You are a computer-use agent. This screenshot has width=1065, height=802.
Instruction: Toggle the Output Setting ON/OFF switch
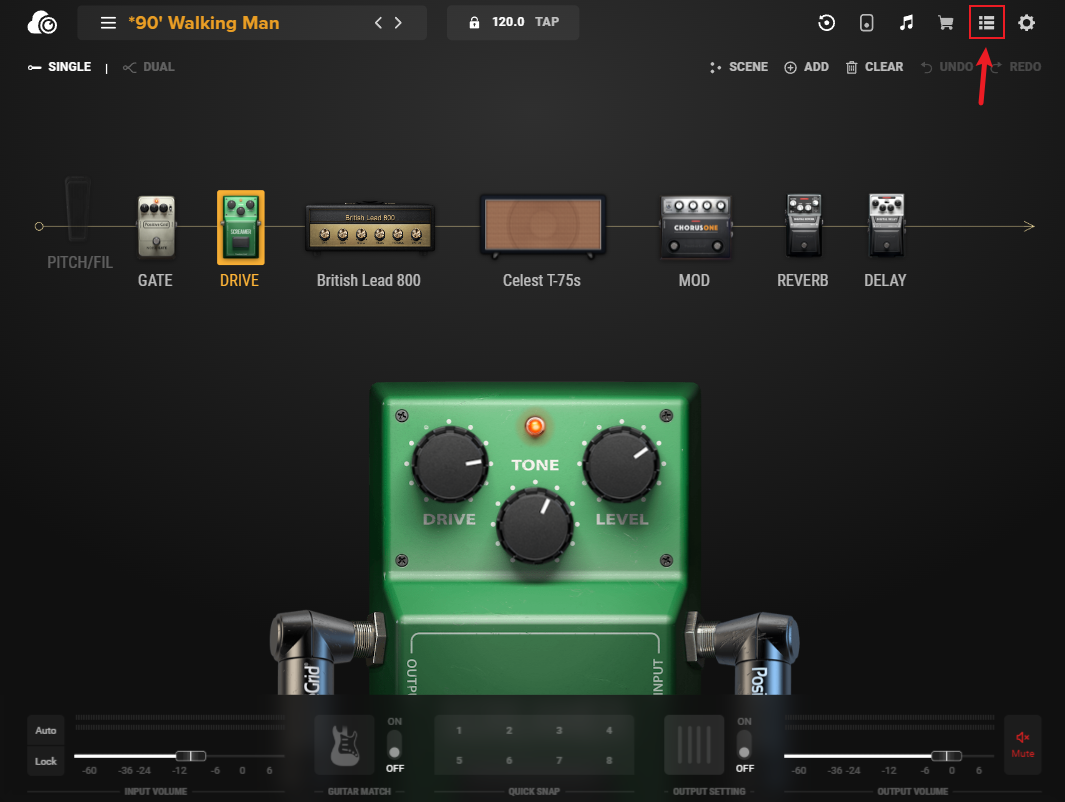(x=744, y=744)
